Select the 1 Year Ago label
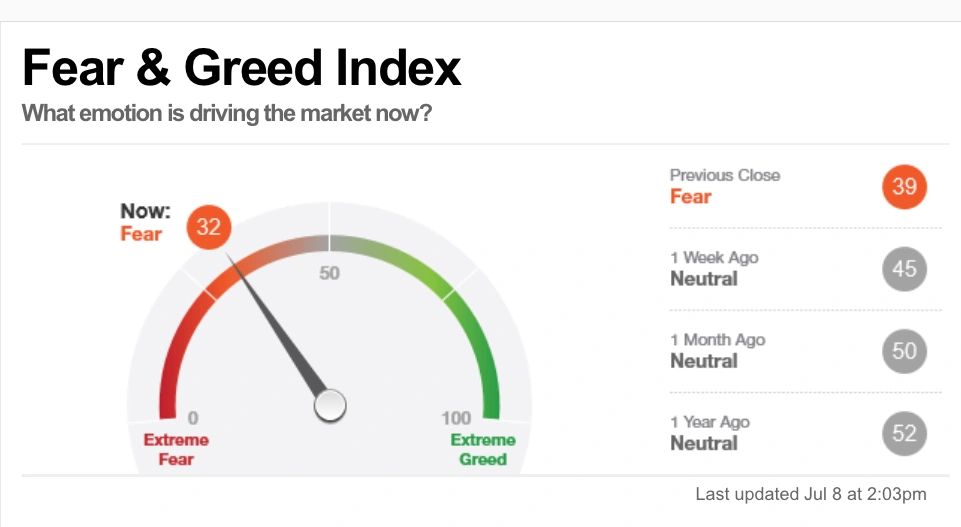 [709, 422]
